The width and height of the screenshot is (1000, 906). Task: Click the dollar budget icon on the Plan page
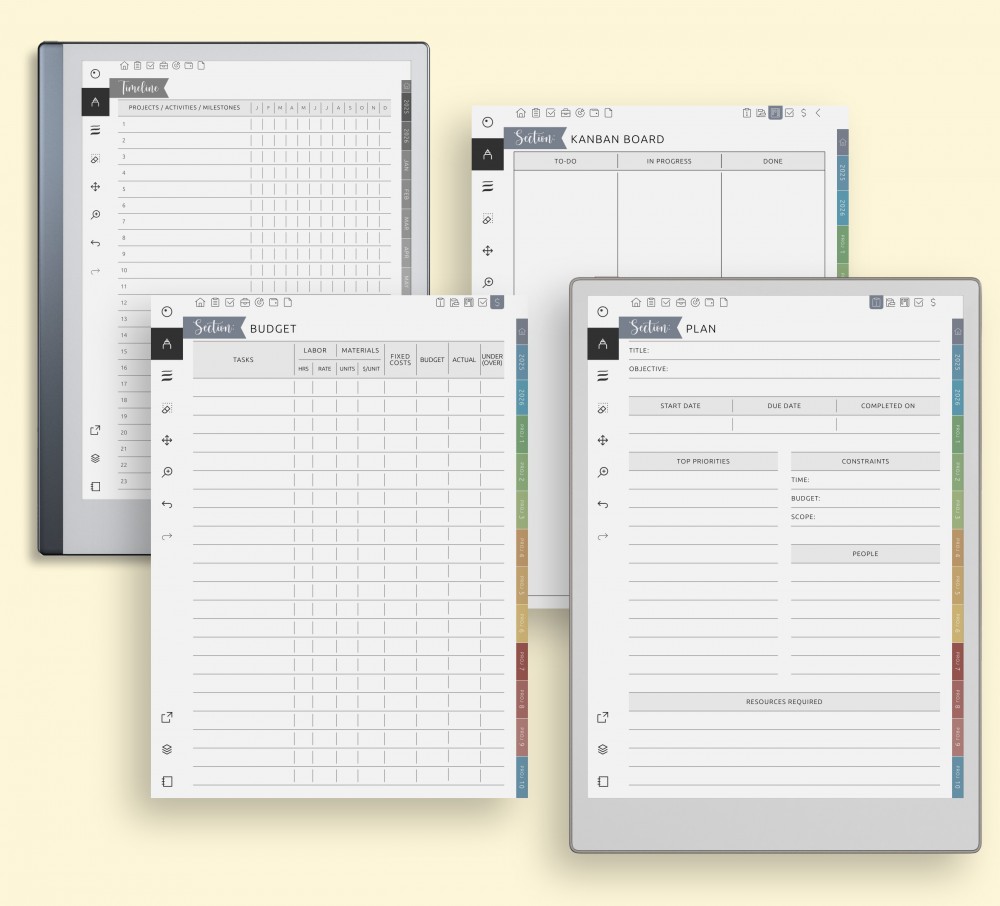click(x=933, y=302)
